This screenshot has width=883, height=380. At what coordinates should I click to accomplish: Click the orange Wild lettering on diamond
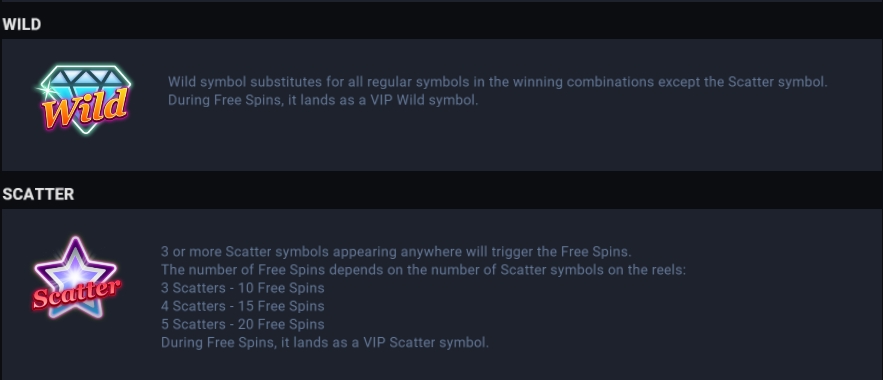tap(85, 109)
